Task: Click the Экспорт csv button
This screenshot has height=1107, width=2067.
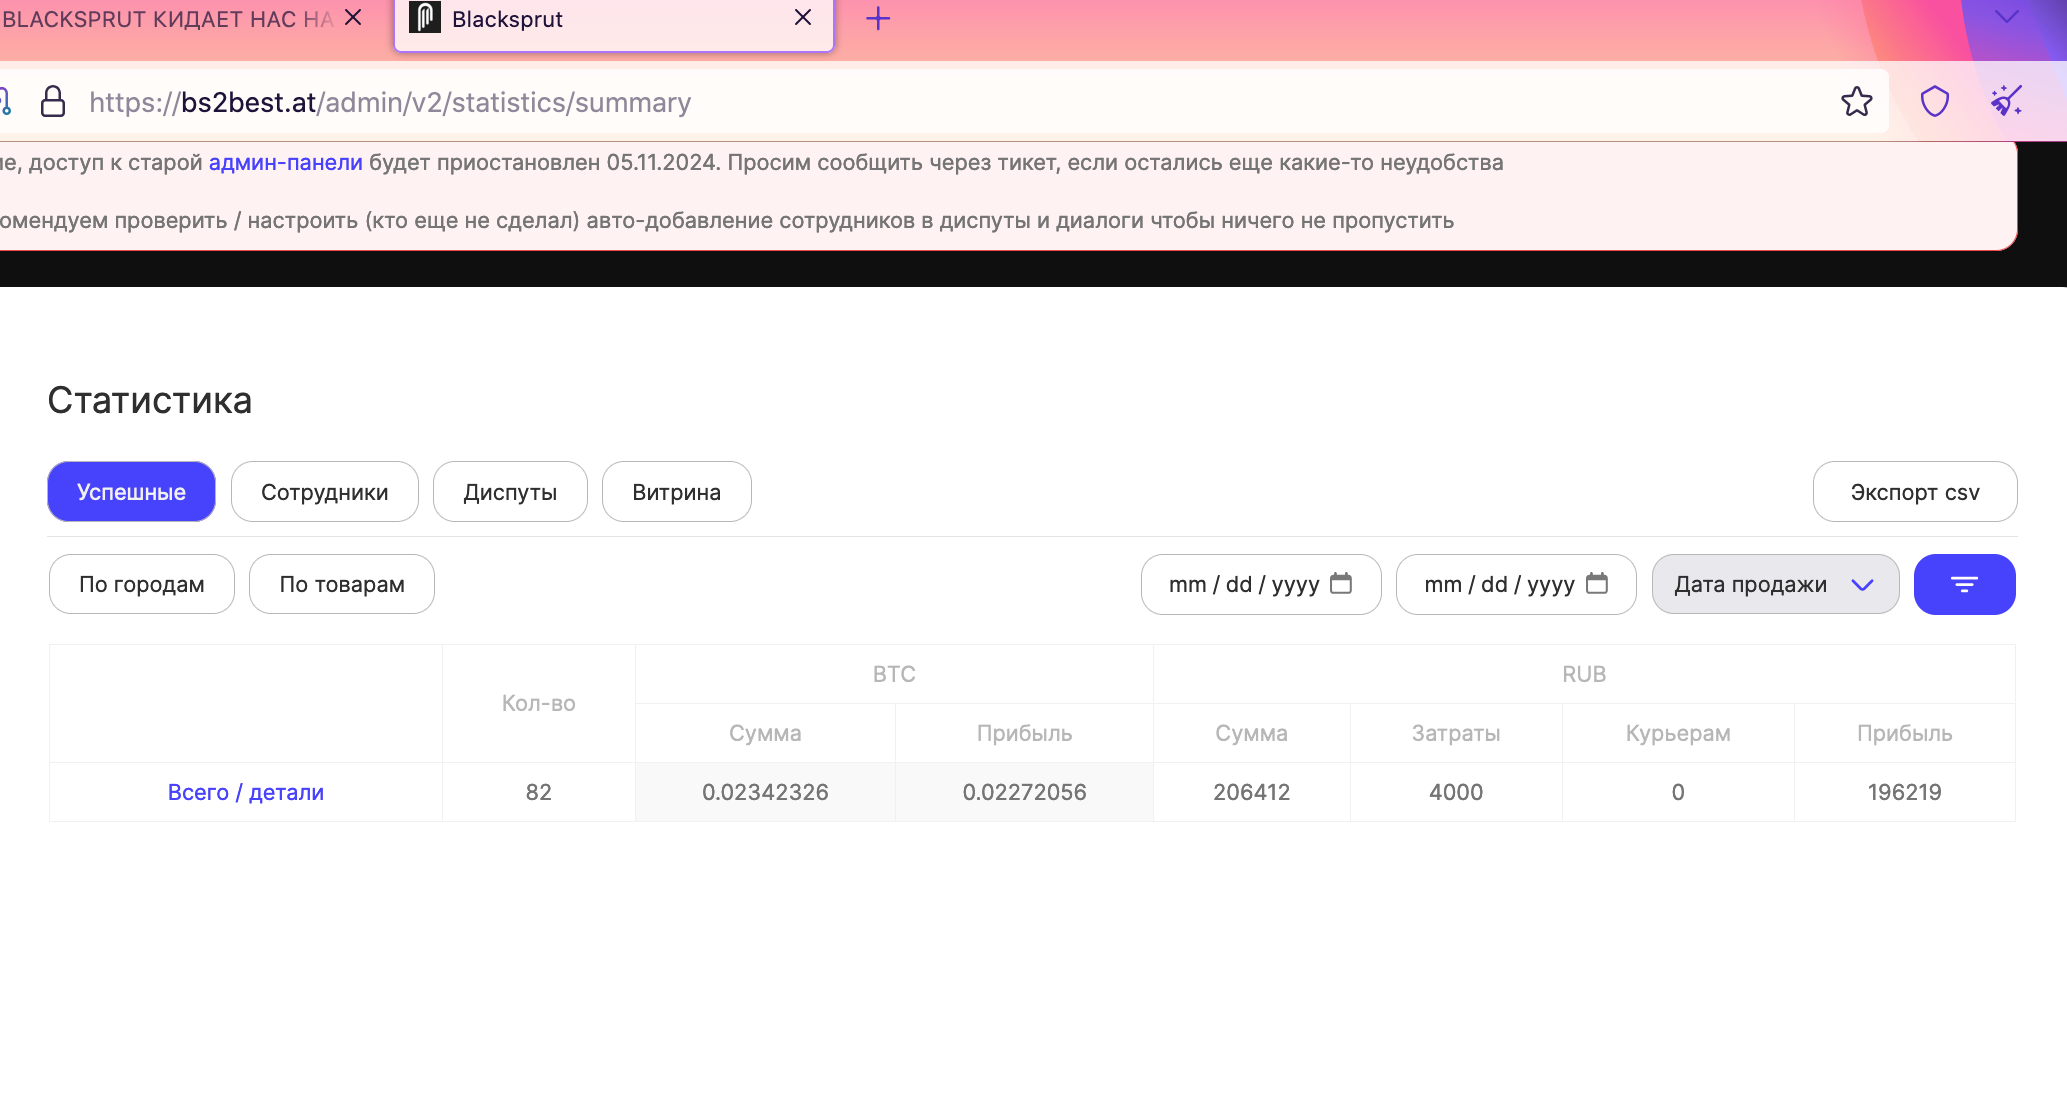Action: pos(1914,491)
